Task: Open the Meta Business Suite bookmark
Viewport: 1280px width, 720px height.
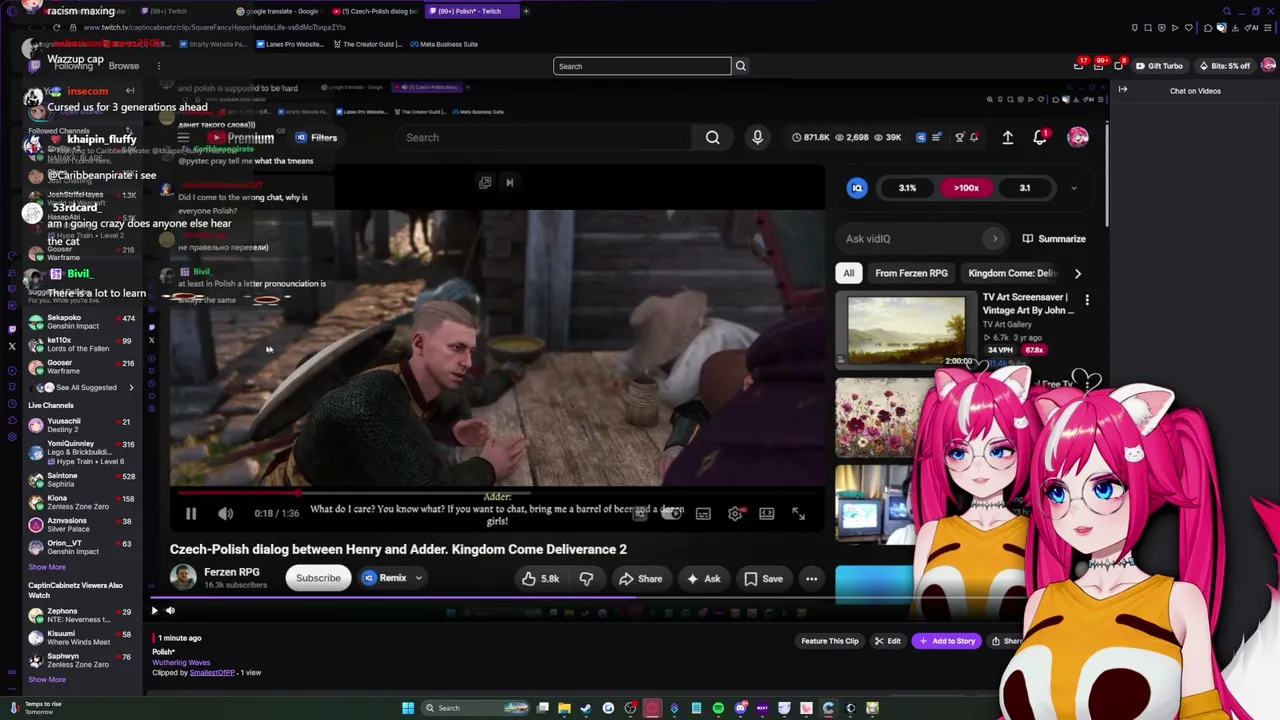Action: (x=443, y=44)
